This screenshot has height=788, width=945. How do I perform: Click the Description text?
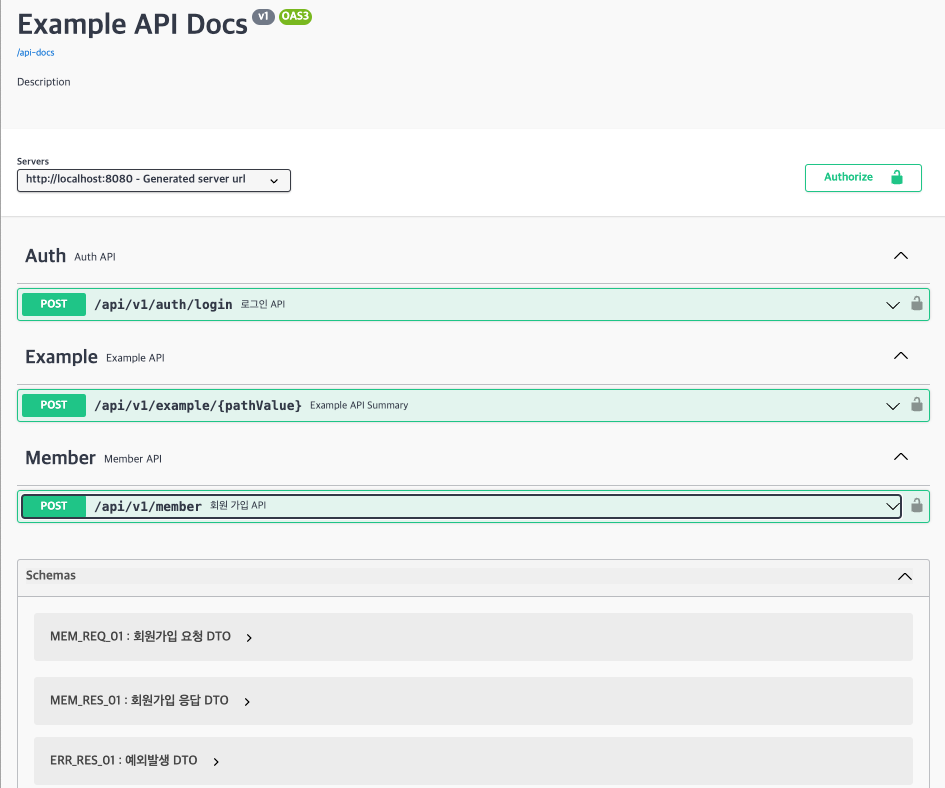pyautogui.click(x=43, y=82)
